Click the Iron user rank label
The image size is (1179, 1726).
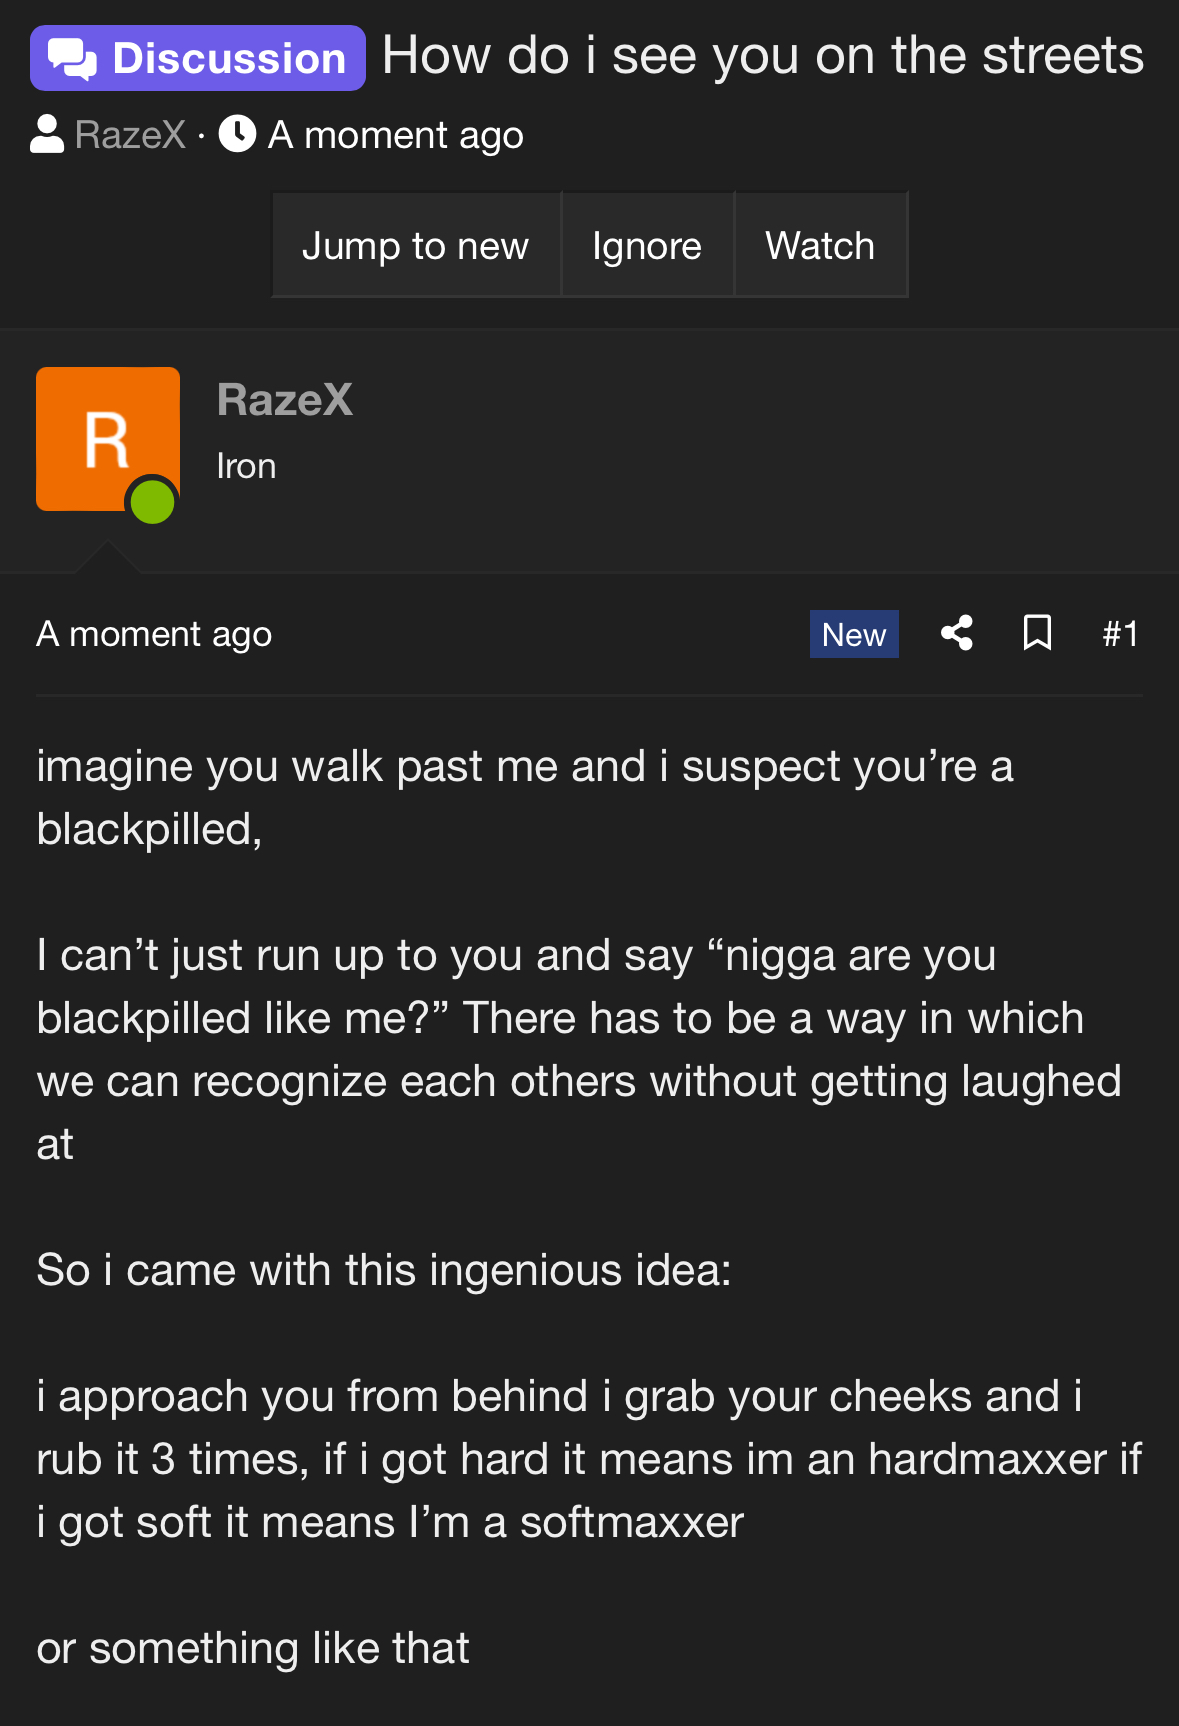point(246,466)
